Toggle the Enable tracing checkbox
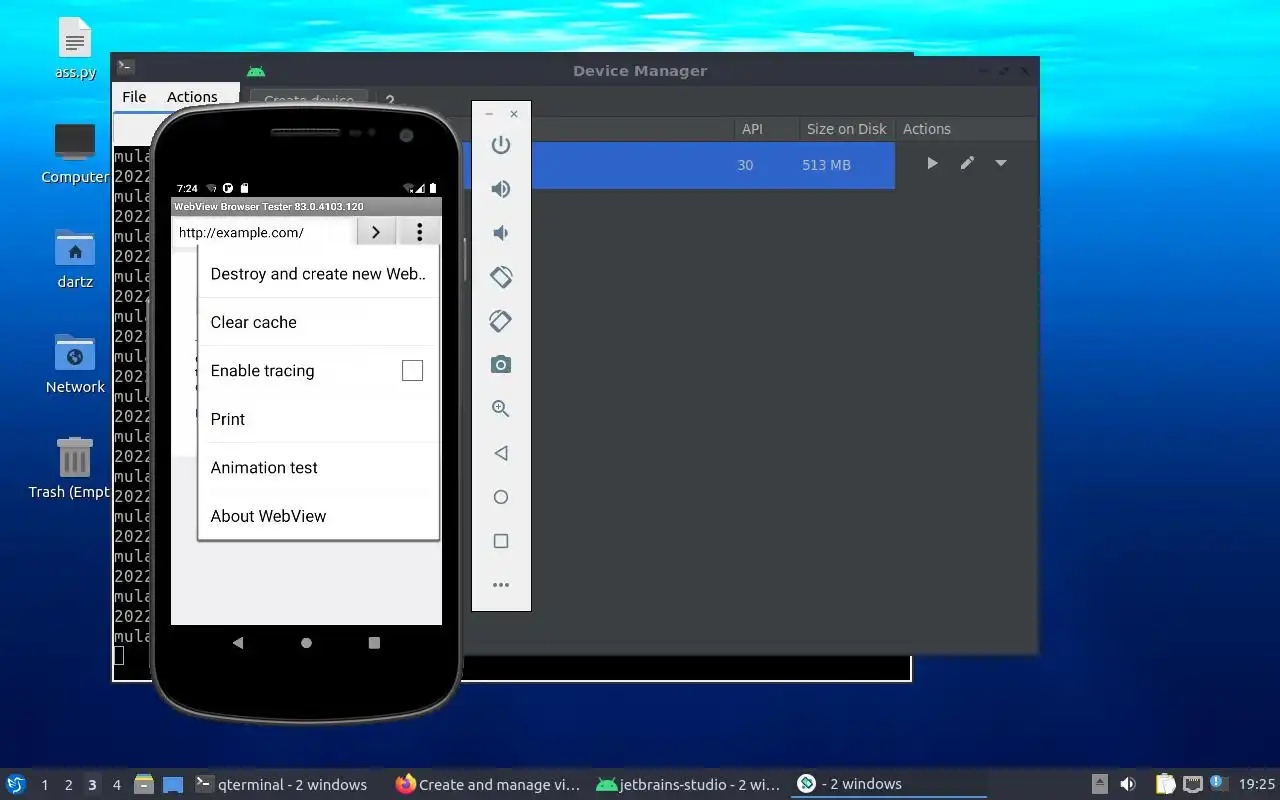Screen dimensions: 1280x800 click(x=412, y=371)
